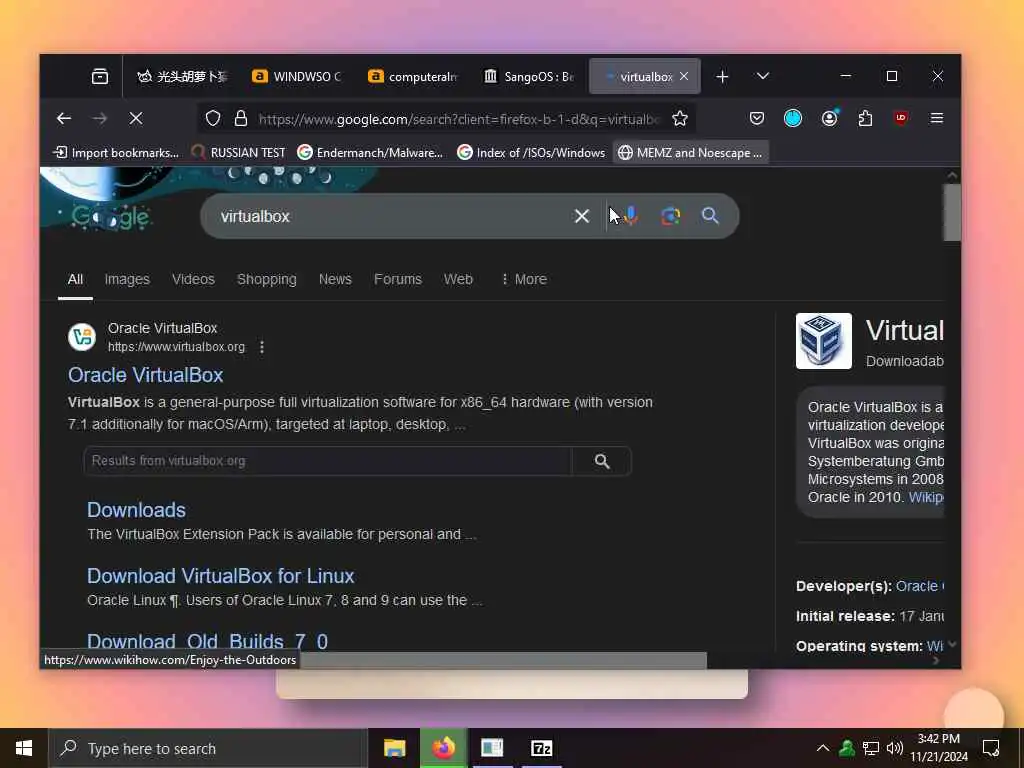Open Download VirtualBox for Linux link
Viewport: 1024px width, 768px height.
[221, 576]
